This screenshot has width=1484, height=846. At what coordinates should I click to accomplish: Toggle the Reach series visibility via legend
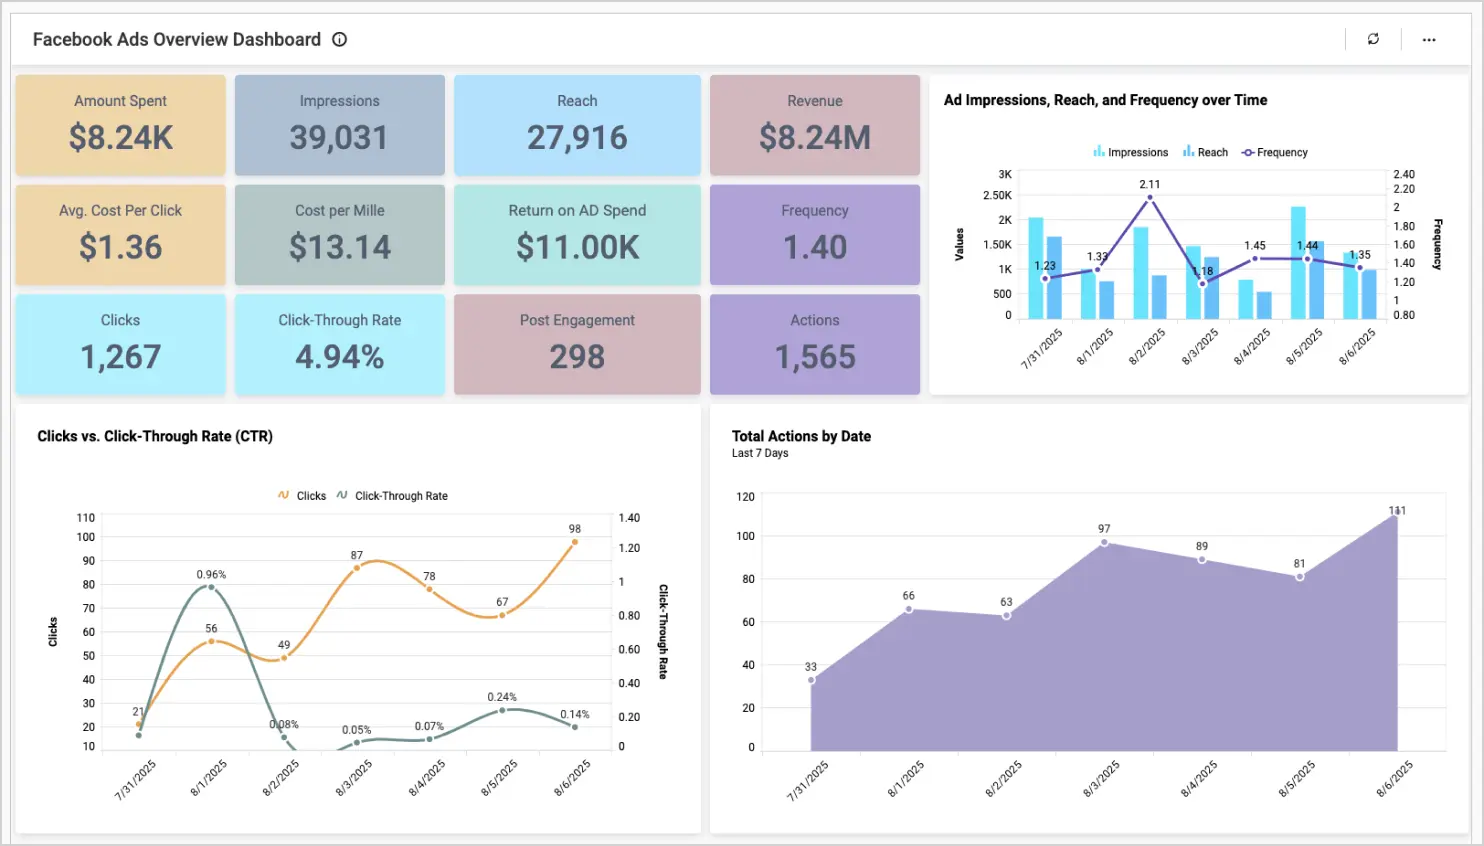click(1205, 152)
